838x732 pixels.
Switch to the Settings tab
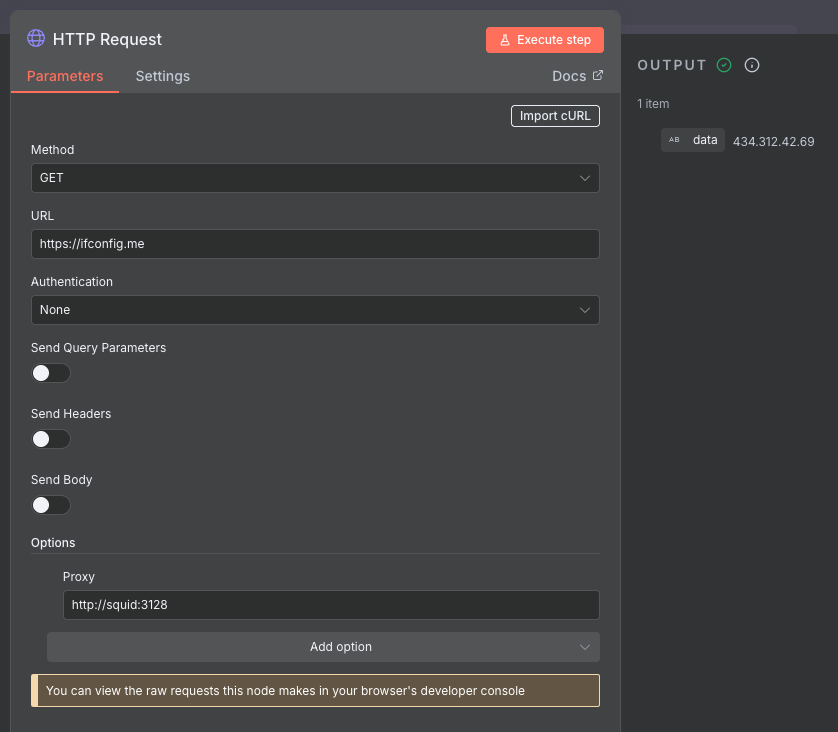(x=162, y=76)
